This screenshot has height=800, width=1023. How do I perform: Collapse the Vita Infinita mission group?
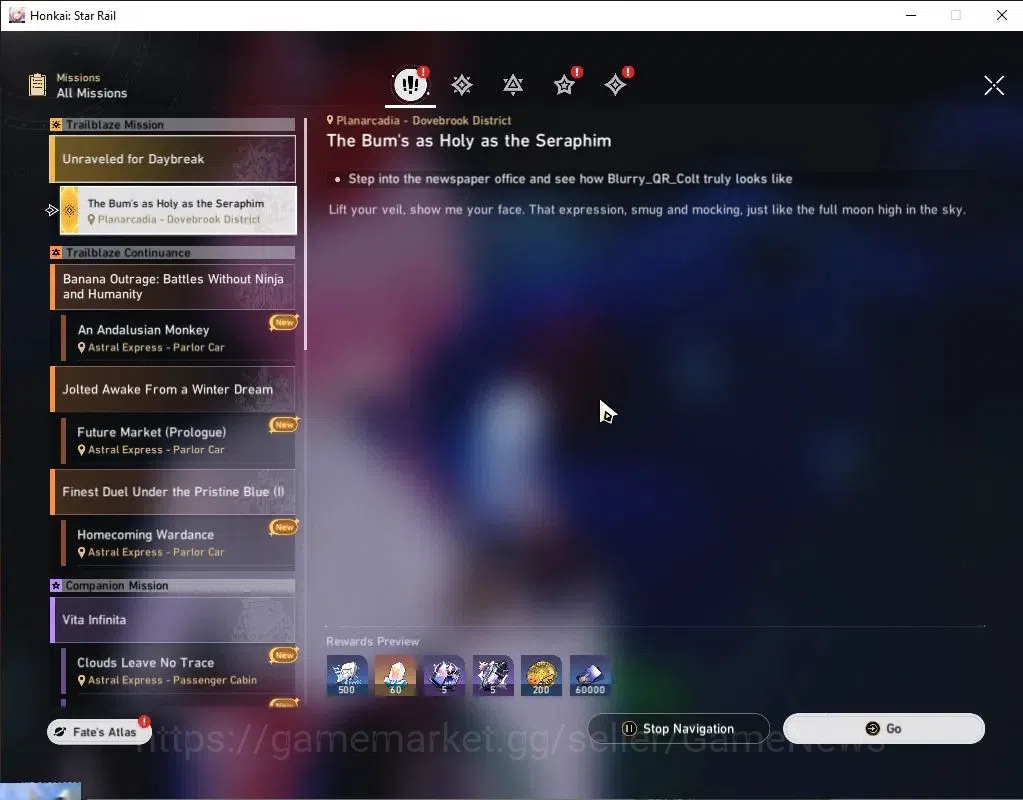point(173,619)
